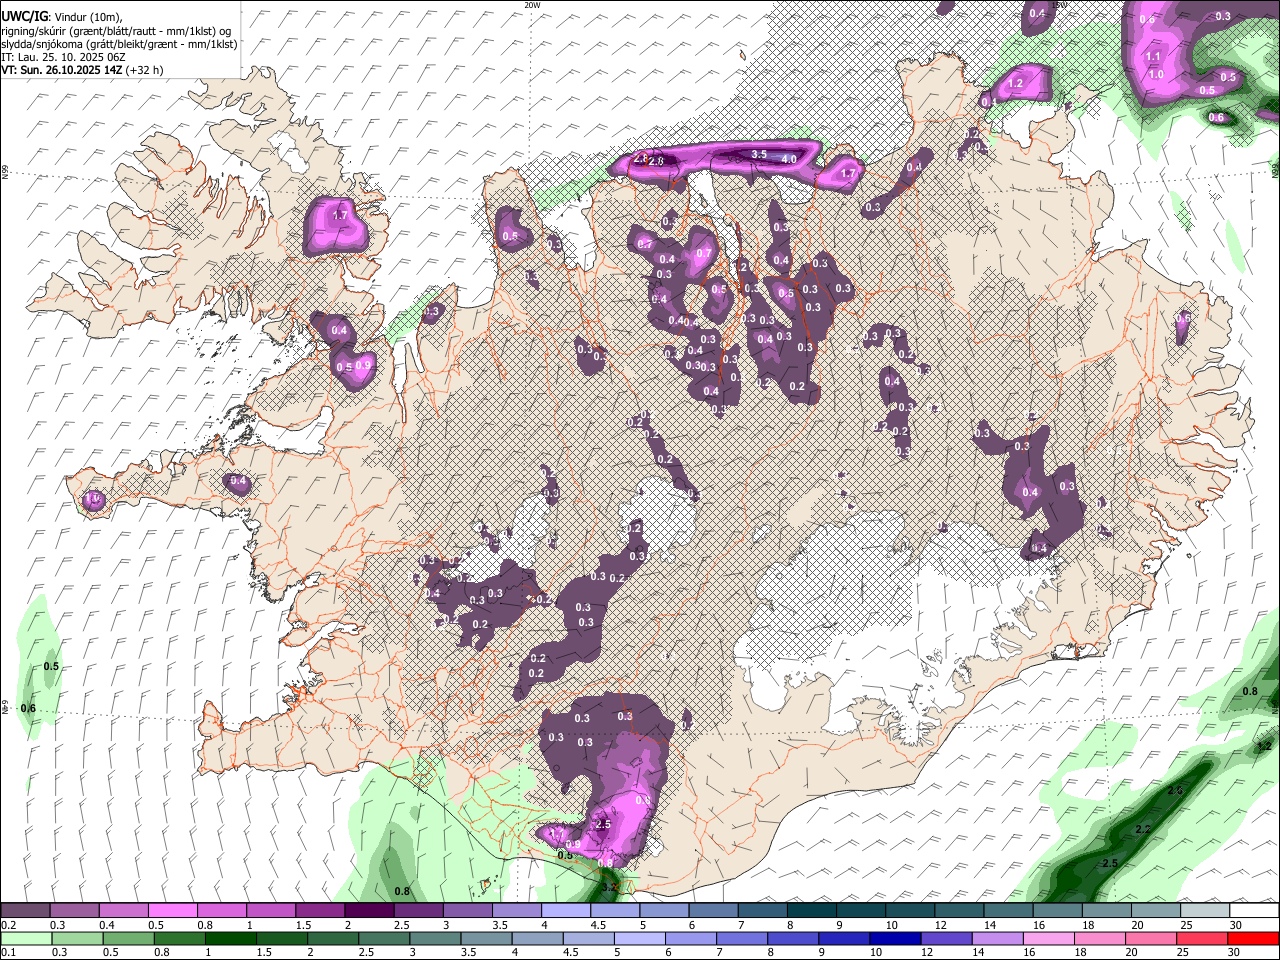Viewport: 1280px width, 960px height.
Task: Click the blue 8 rain legend swatch
Action: (x=793, y=938)
